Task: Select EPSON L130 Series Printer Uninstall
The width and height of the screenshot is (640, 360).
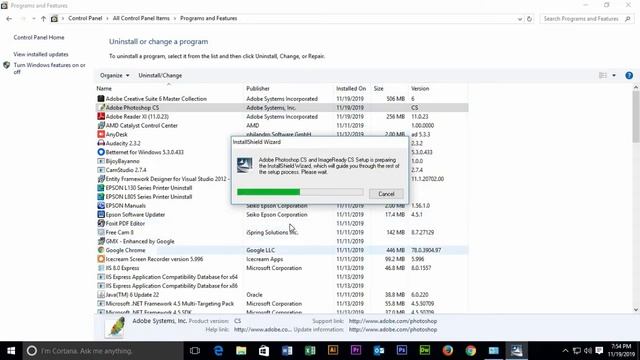Action: pos(149,188)
